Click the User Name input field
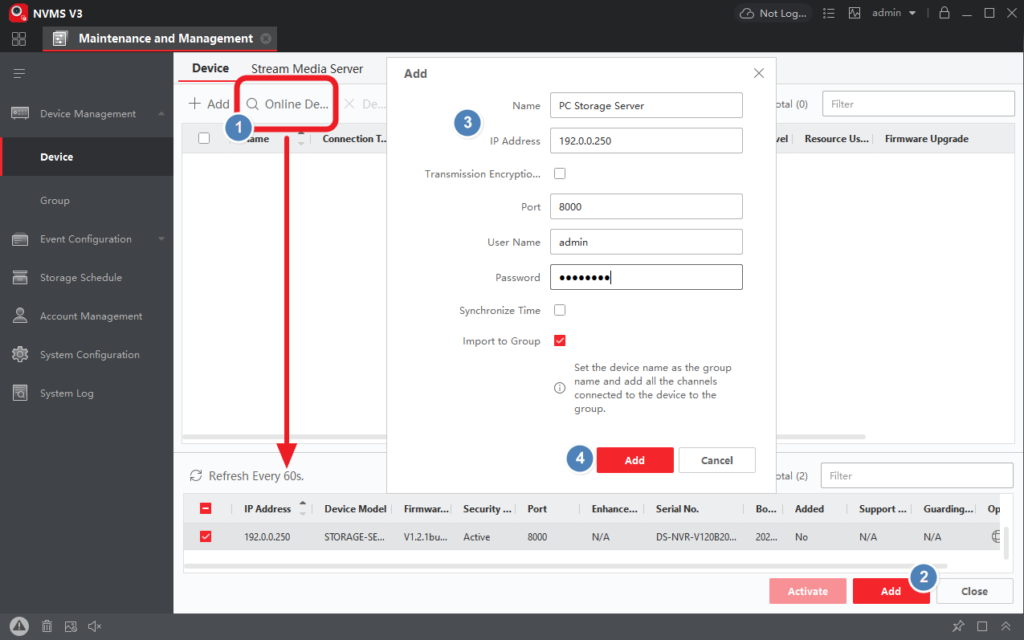 (646, 242)
